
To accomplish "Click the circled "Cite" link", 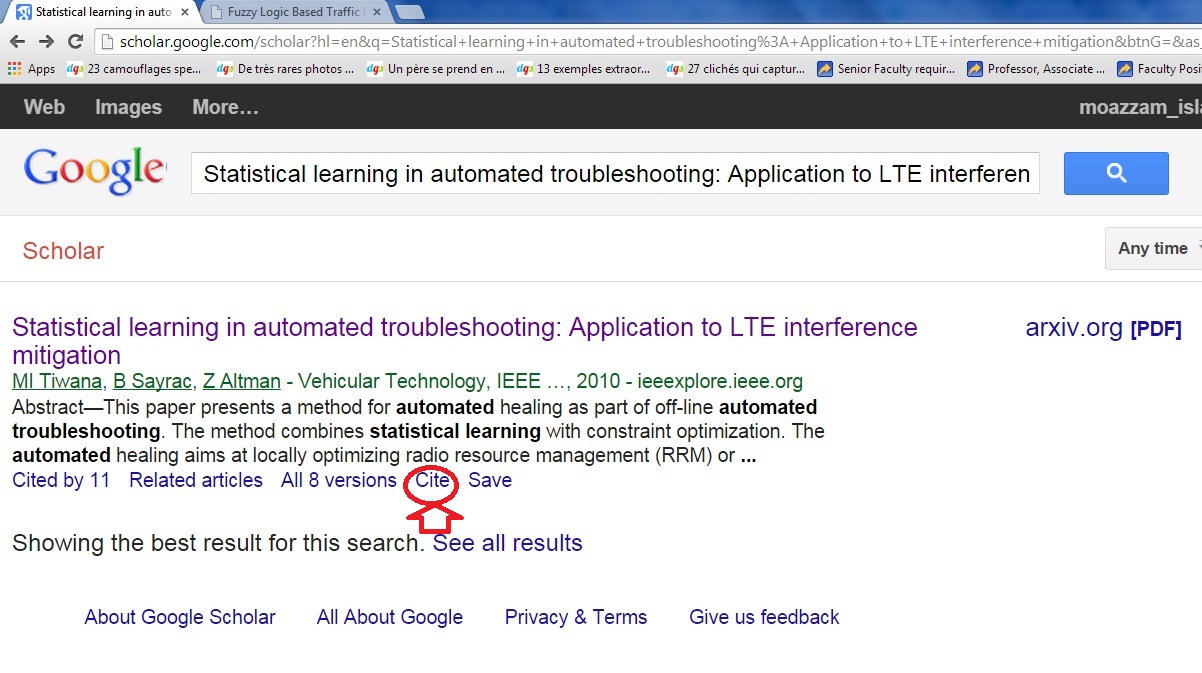I will [x=433, y=480].
